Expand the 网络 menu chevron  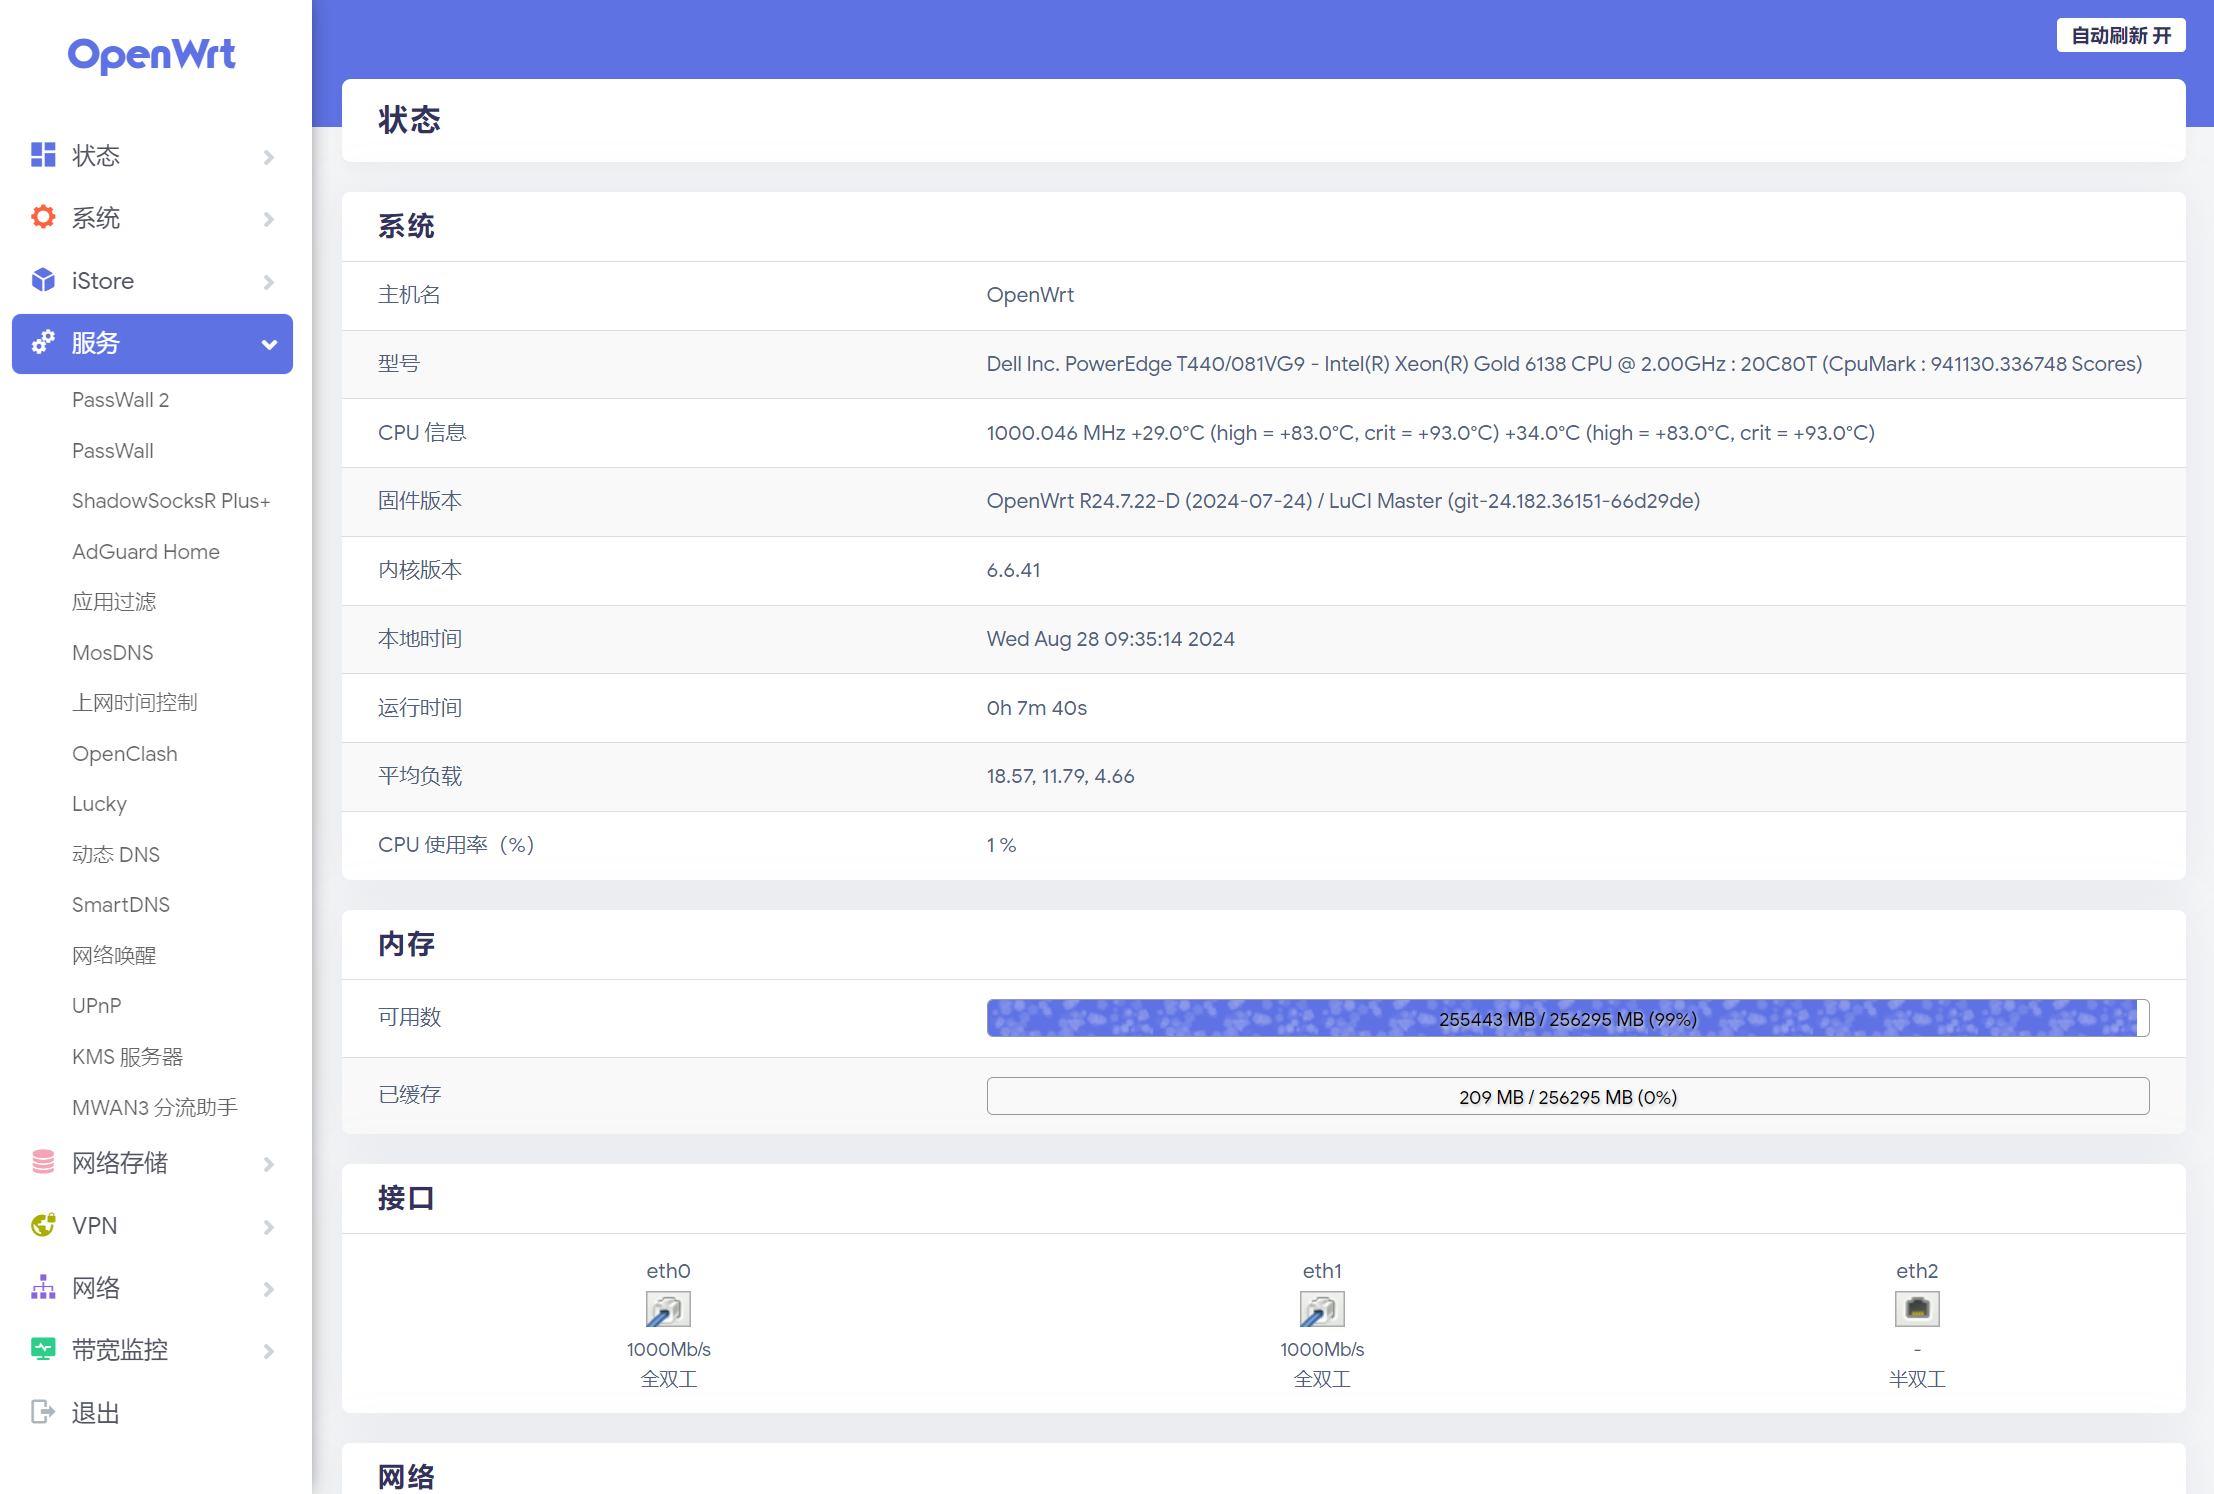point(268,1289)
